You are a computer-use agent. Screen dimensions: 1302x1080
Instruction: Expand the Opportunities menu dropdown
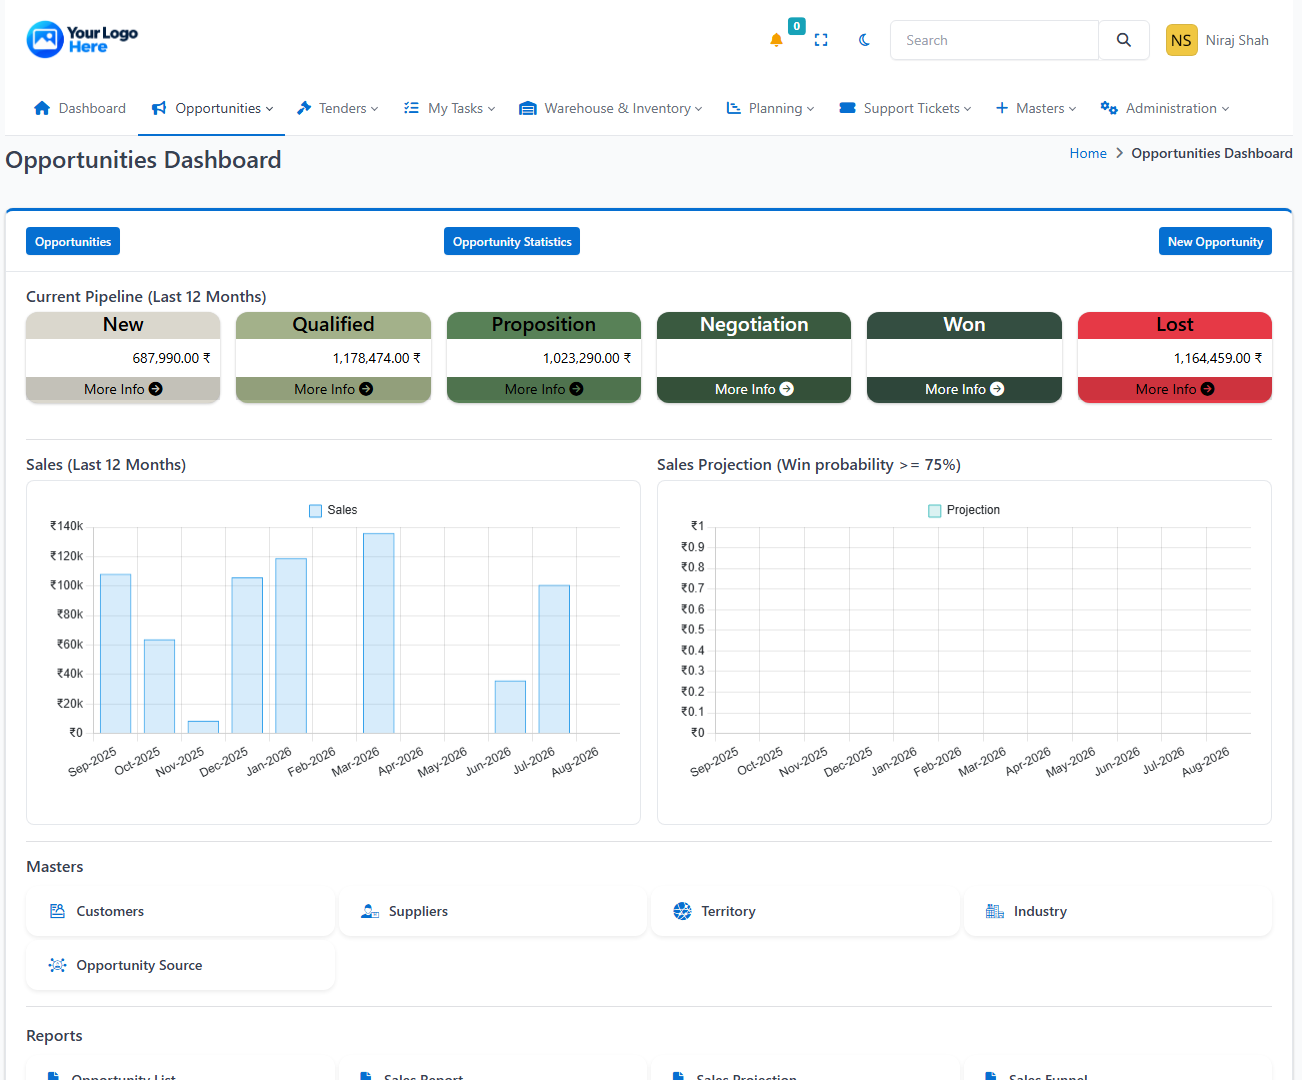point(212,108)
